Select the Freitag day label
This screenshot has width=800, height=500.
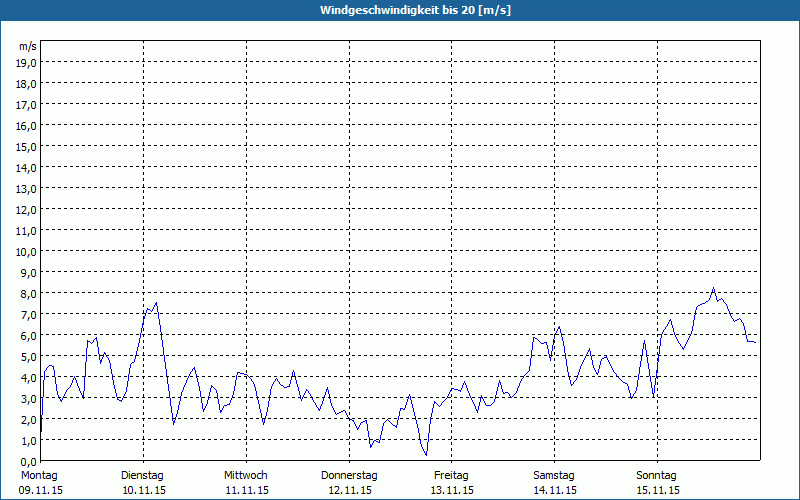click(452, 475)
